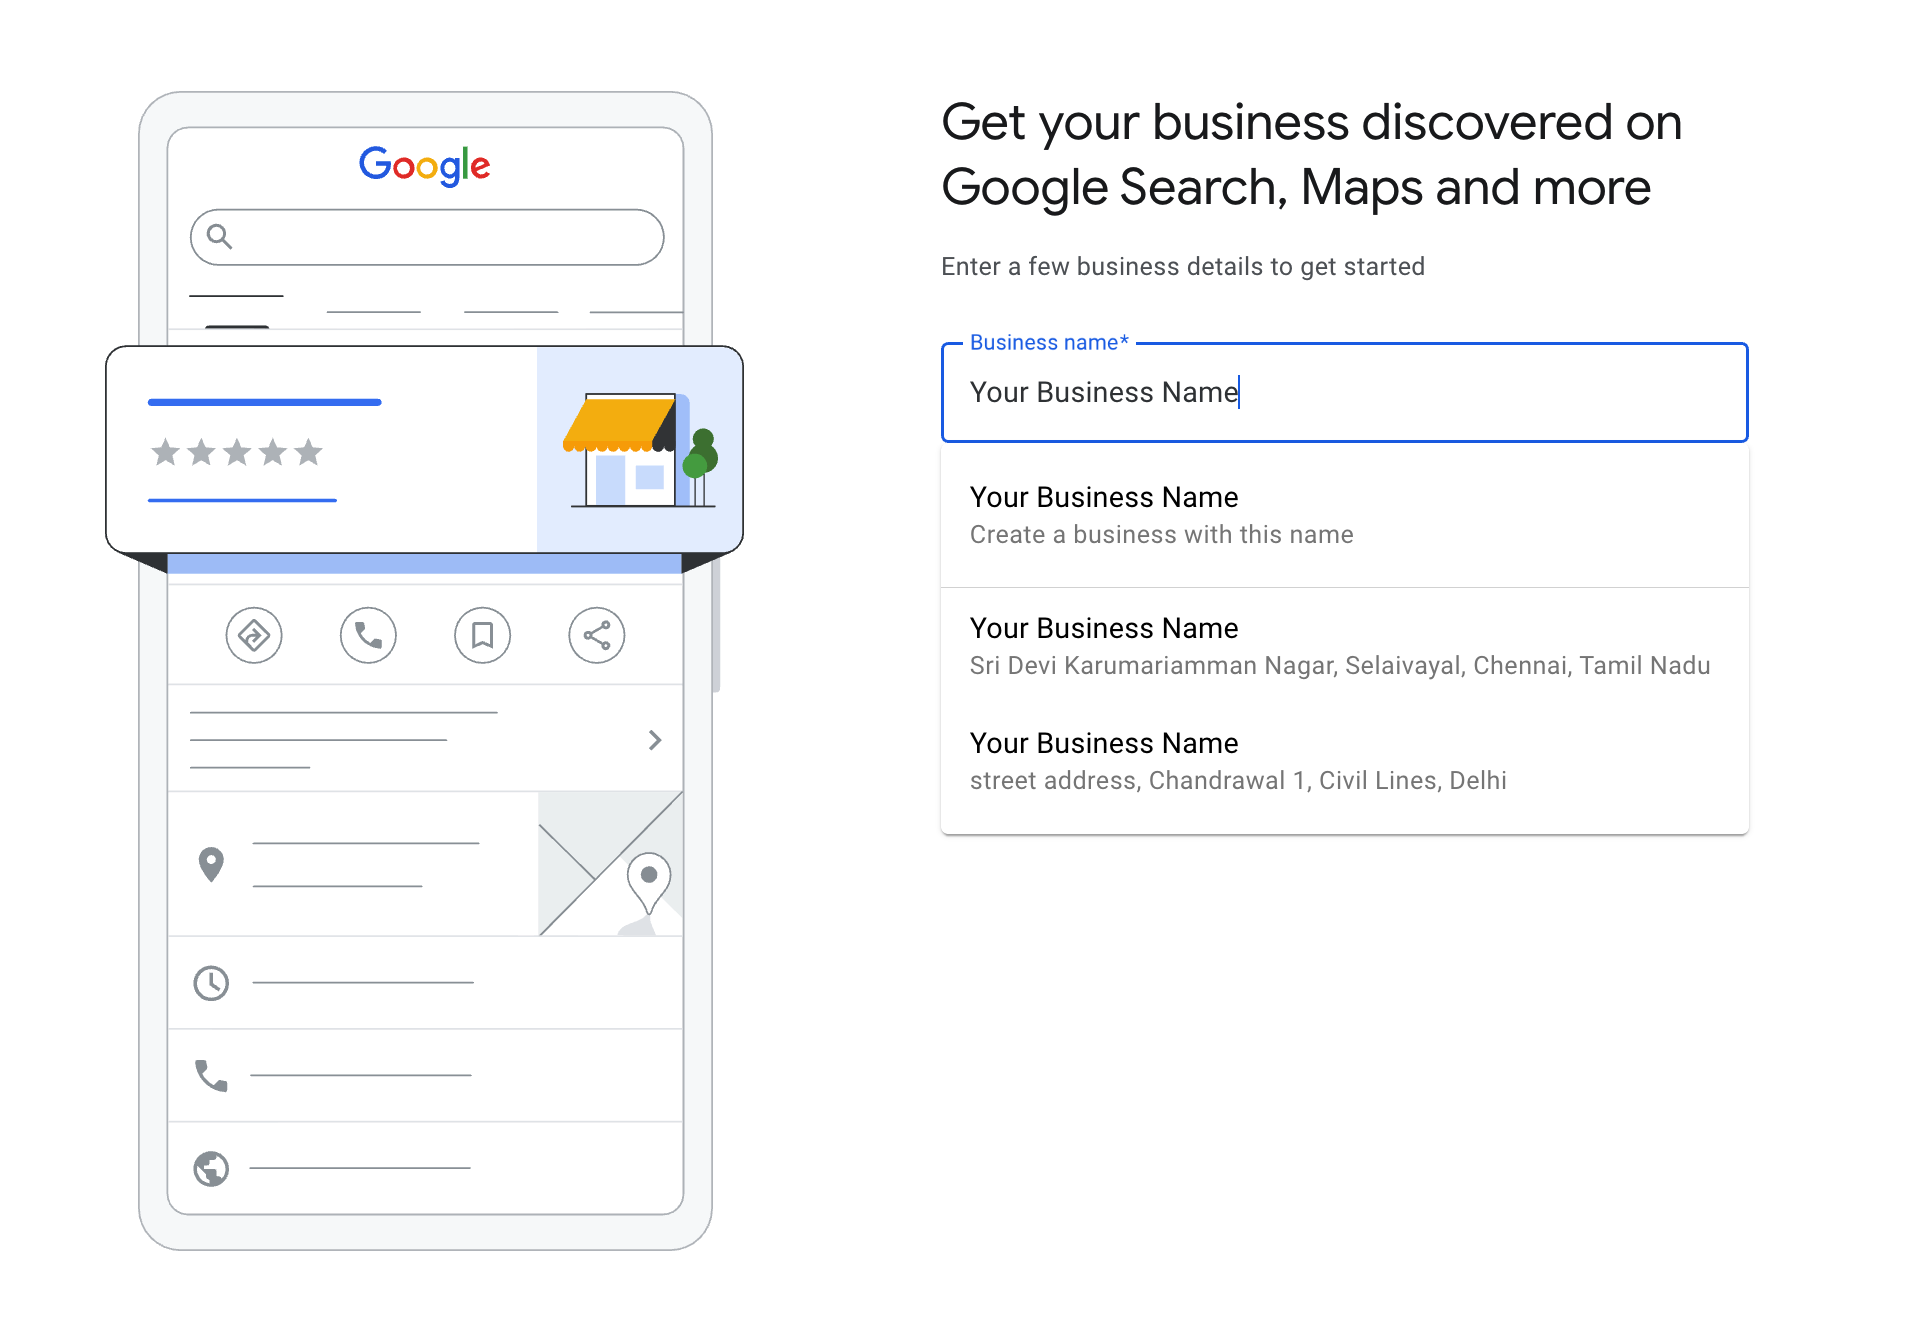Click the Business name input field
This screenshot has height=1344, width=1932.
click(1344, 392)
